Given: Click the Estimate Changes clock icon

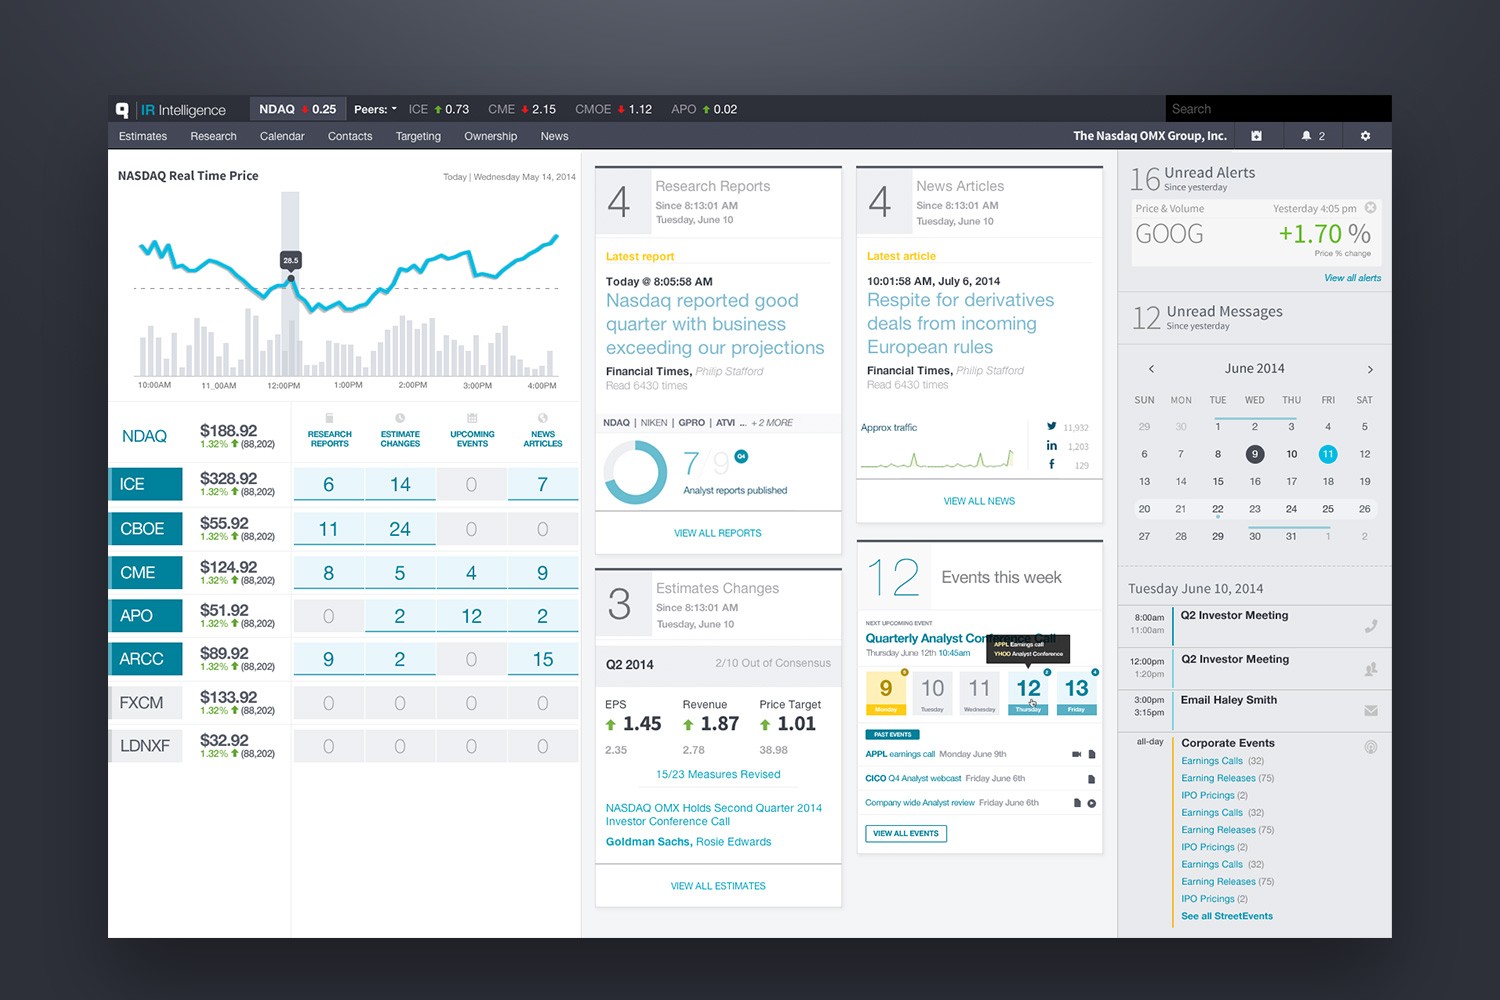Looking at the screenshot, I should 400,418.
